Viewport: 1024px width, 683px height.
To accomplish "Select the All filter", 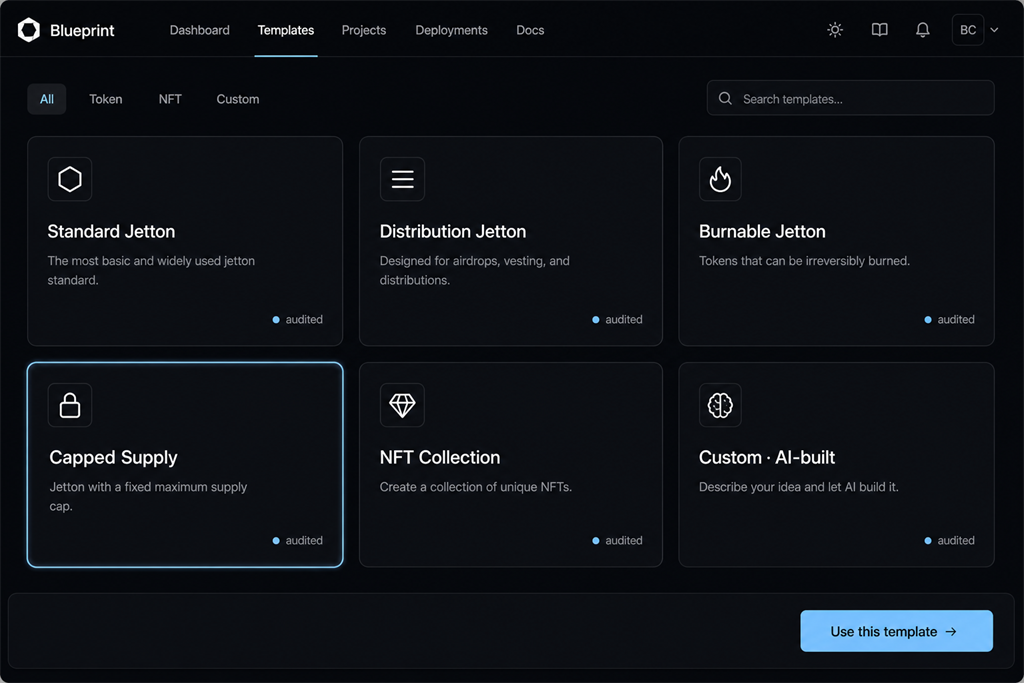I will click(46, 99).
